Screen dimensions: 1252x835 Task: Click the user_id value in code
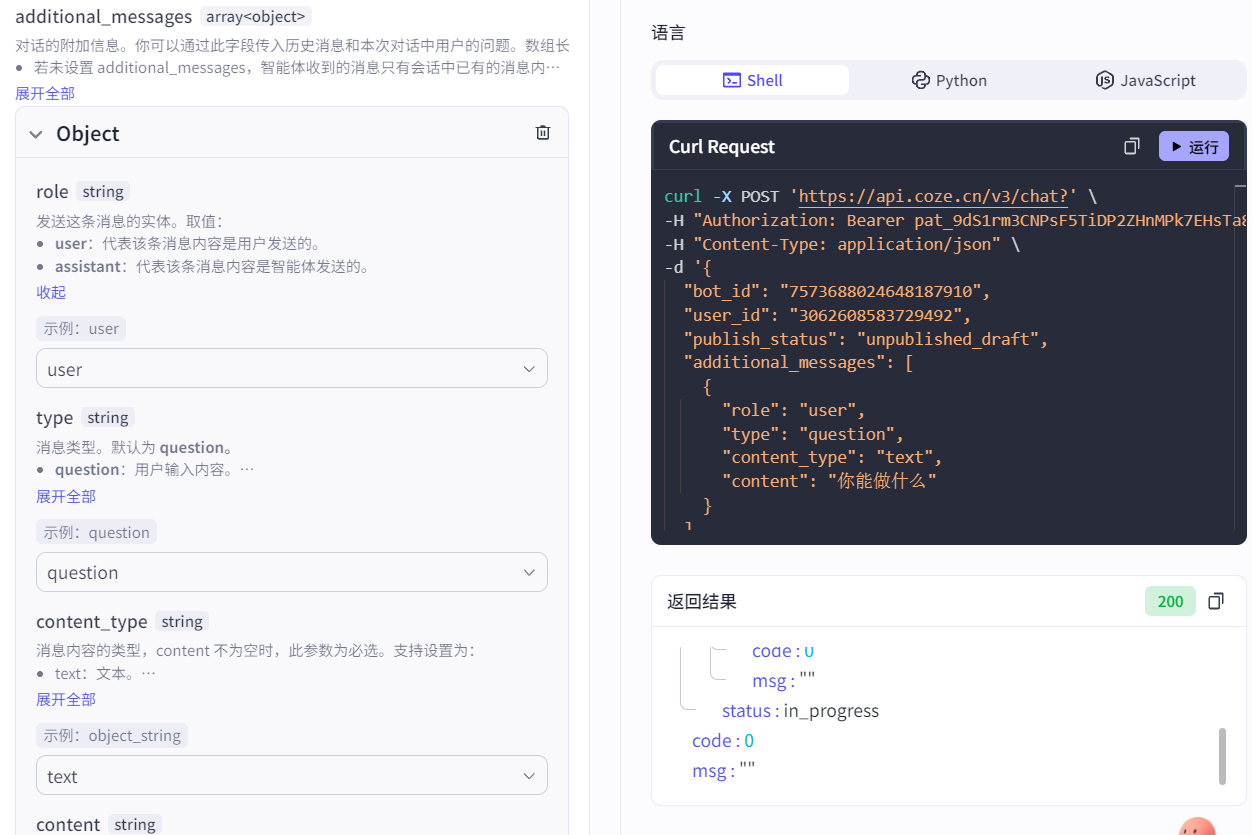point(875,315)
